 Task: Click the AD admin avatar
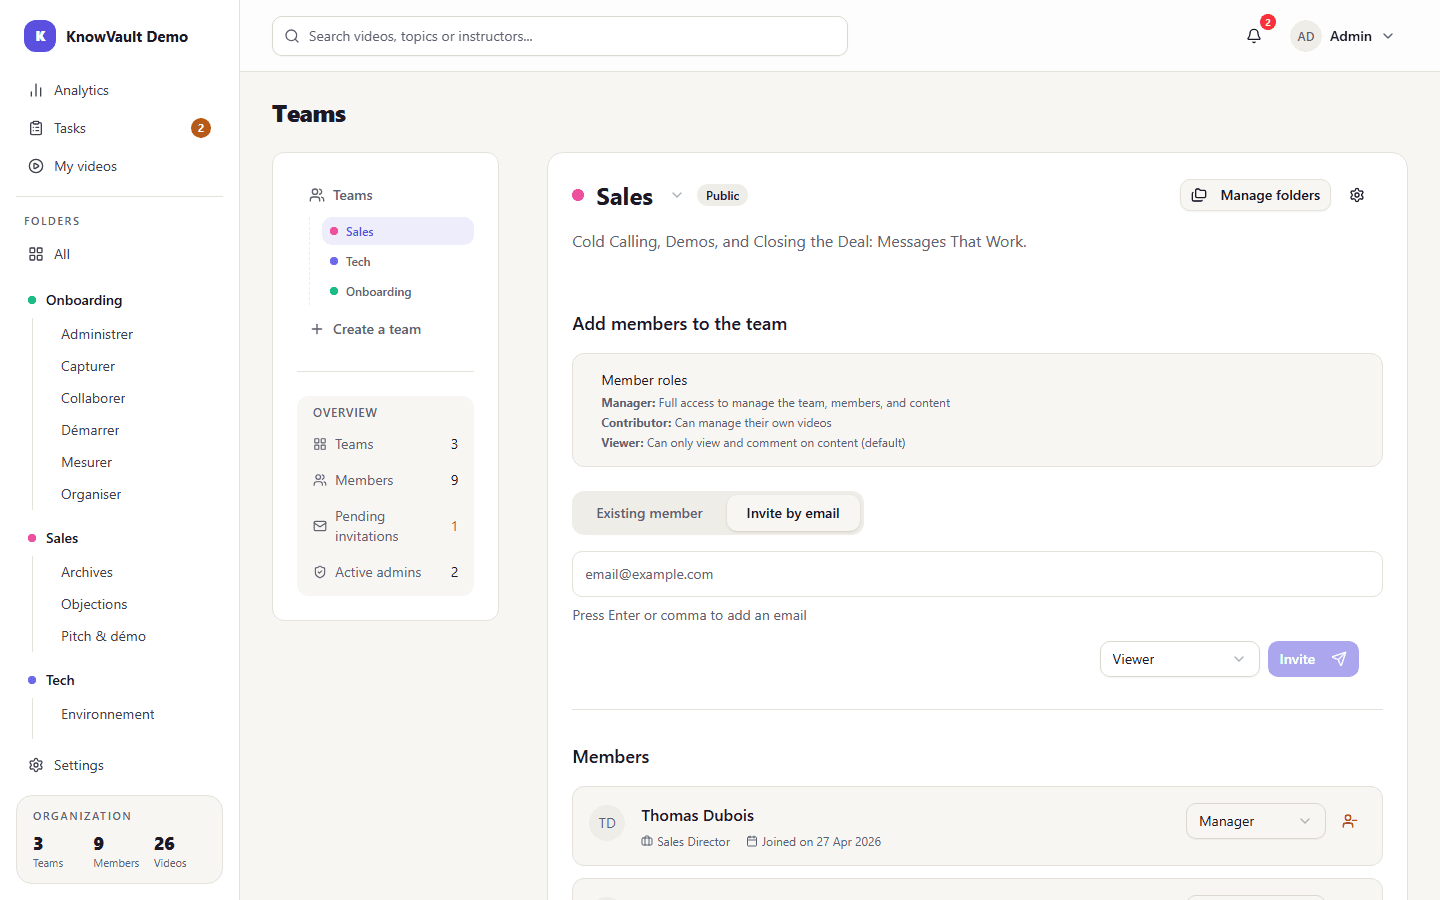1306,36
